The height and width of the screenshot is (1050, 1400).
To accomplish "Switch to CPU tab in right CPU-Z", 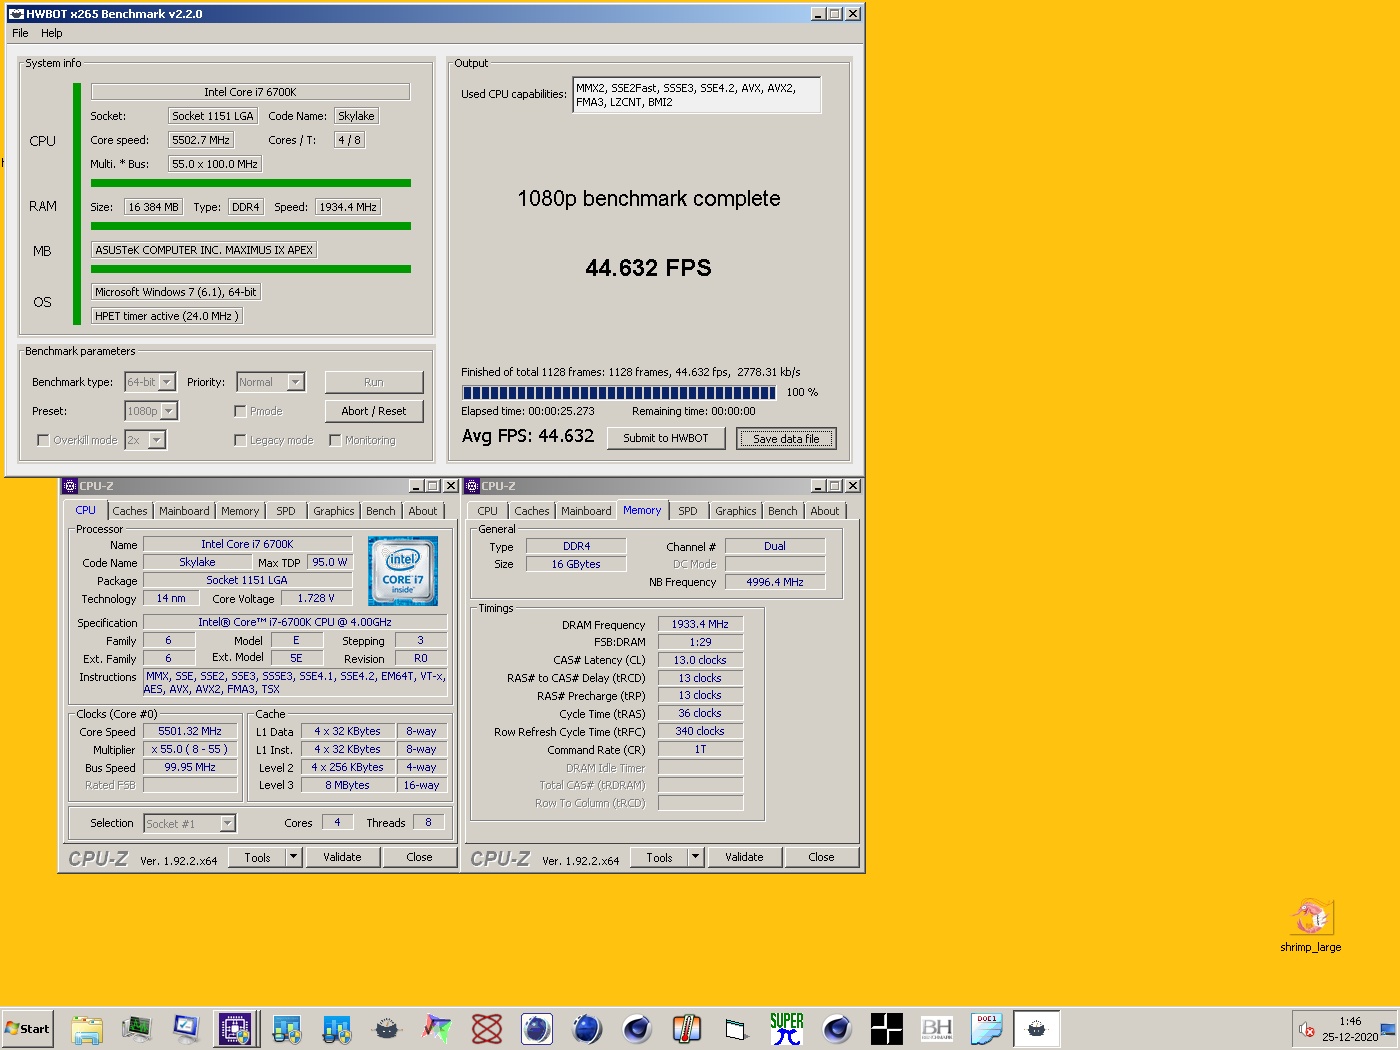I will pos(488,511).
